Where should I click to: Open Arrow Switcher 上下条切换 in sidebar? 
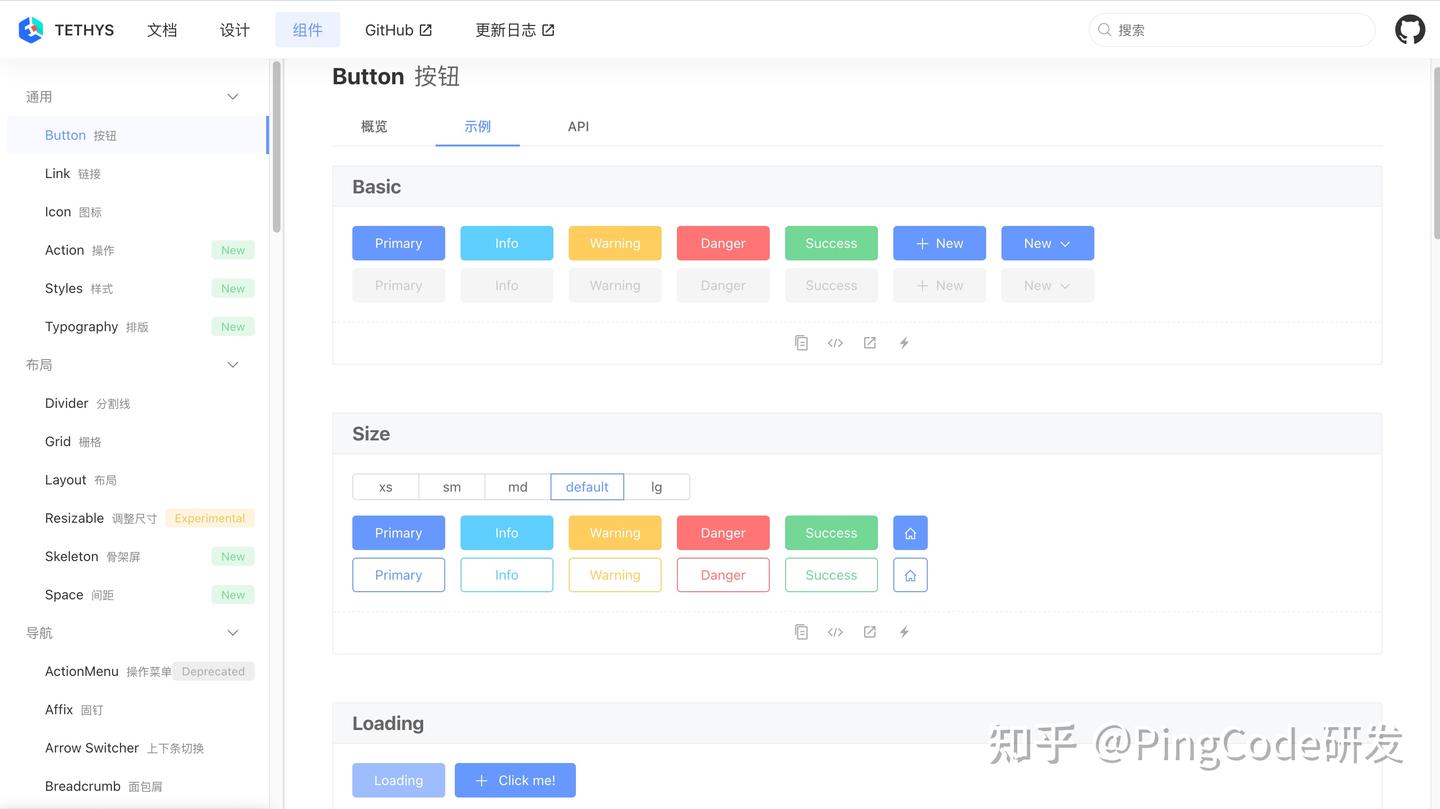(x=138, y=748)
